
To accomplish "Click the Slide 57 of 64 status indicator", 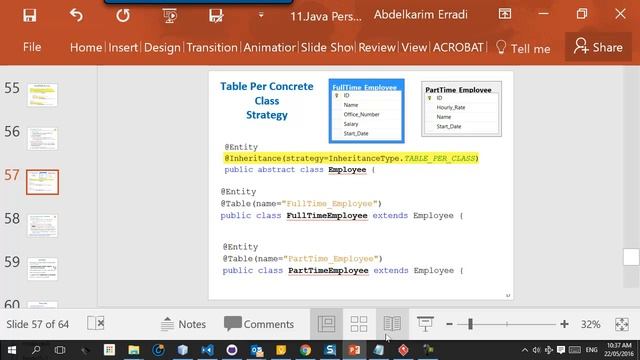I will [x=38, y=324].
